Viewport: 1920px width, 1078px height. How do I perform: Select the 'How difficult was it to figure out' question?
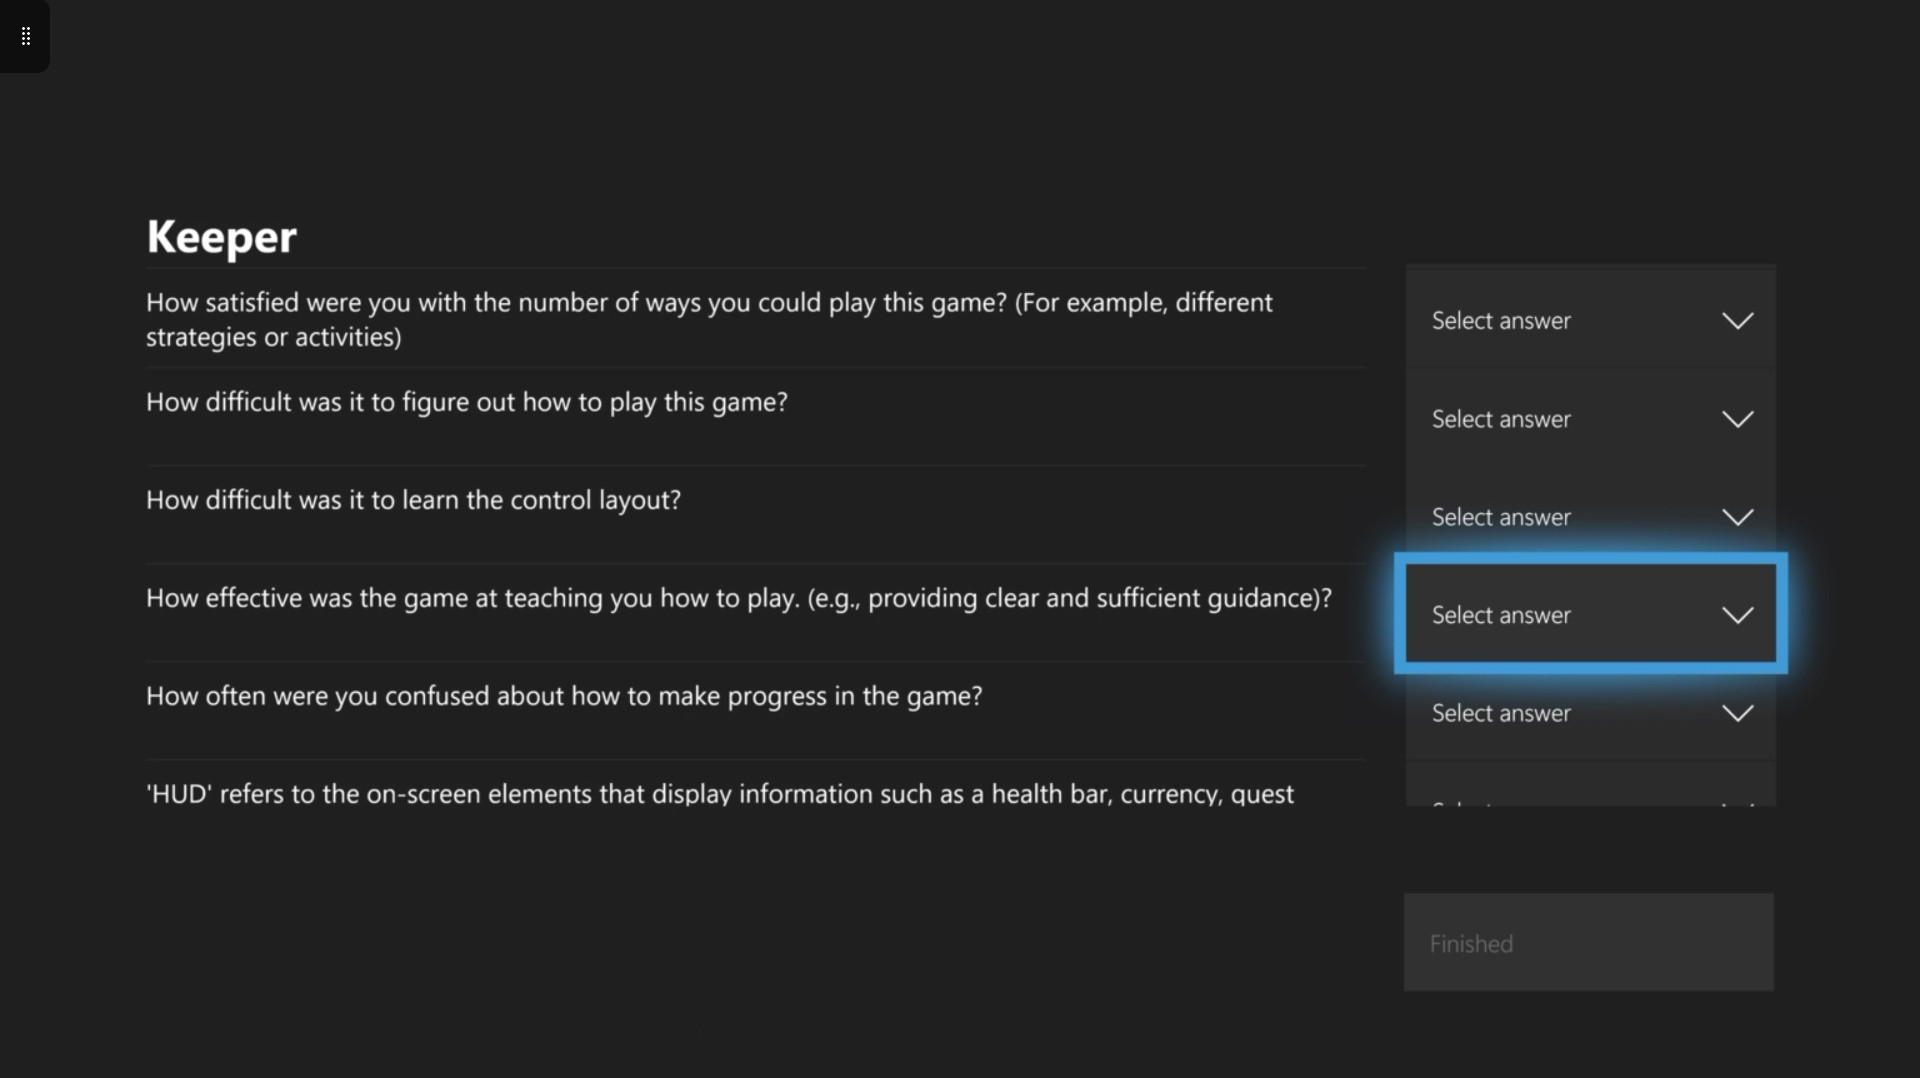[466, 402]
